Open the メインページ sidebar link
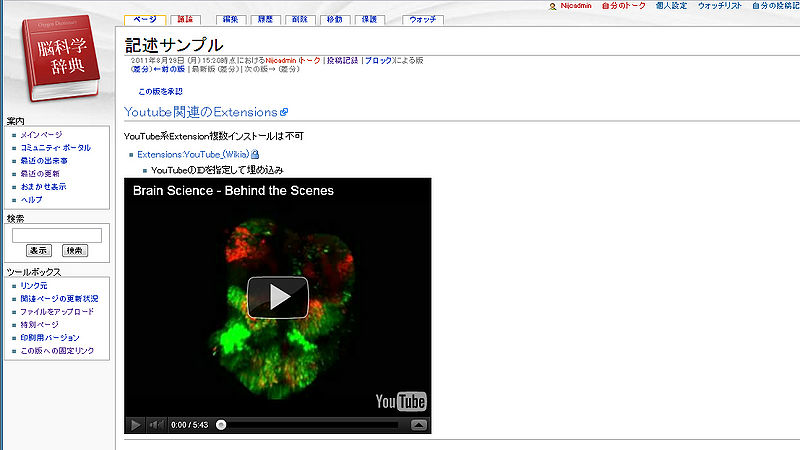 (x=41, y=134)
